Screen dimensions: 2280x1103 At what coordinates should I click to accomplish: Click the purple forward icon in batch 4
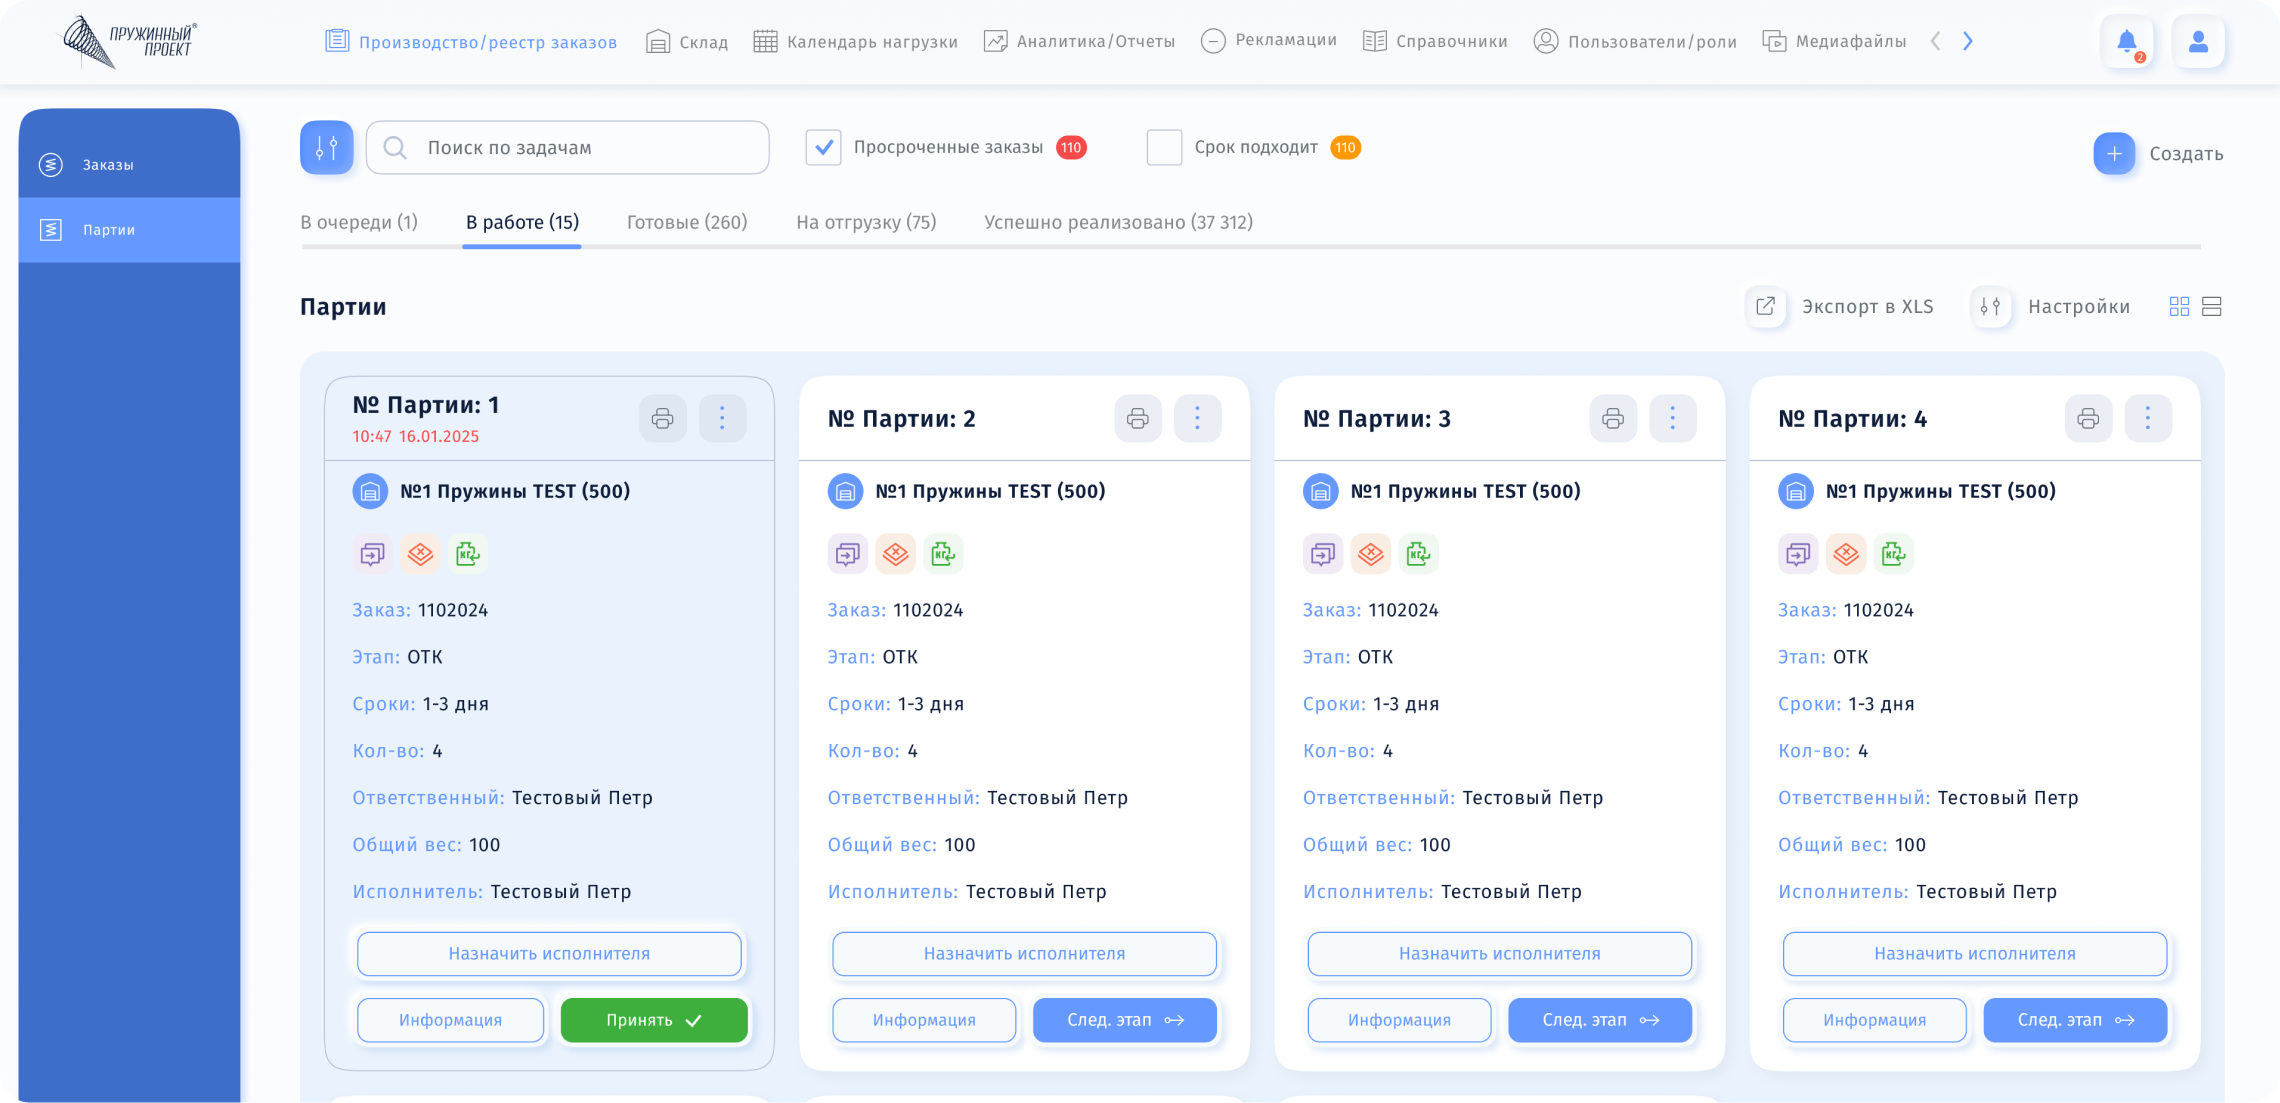pyautogui.click(x=1797, y=554)
